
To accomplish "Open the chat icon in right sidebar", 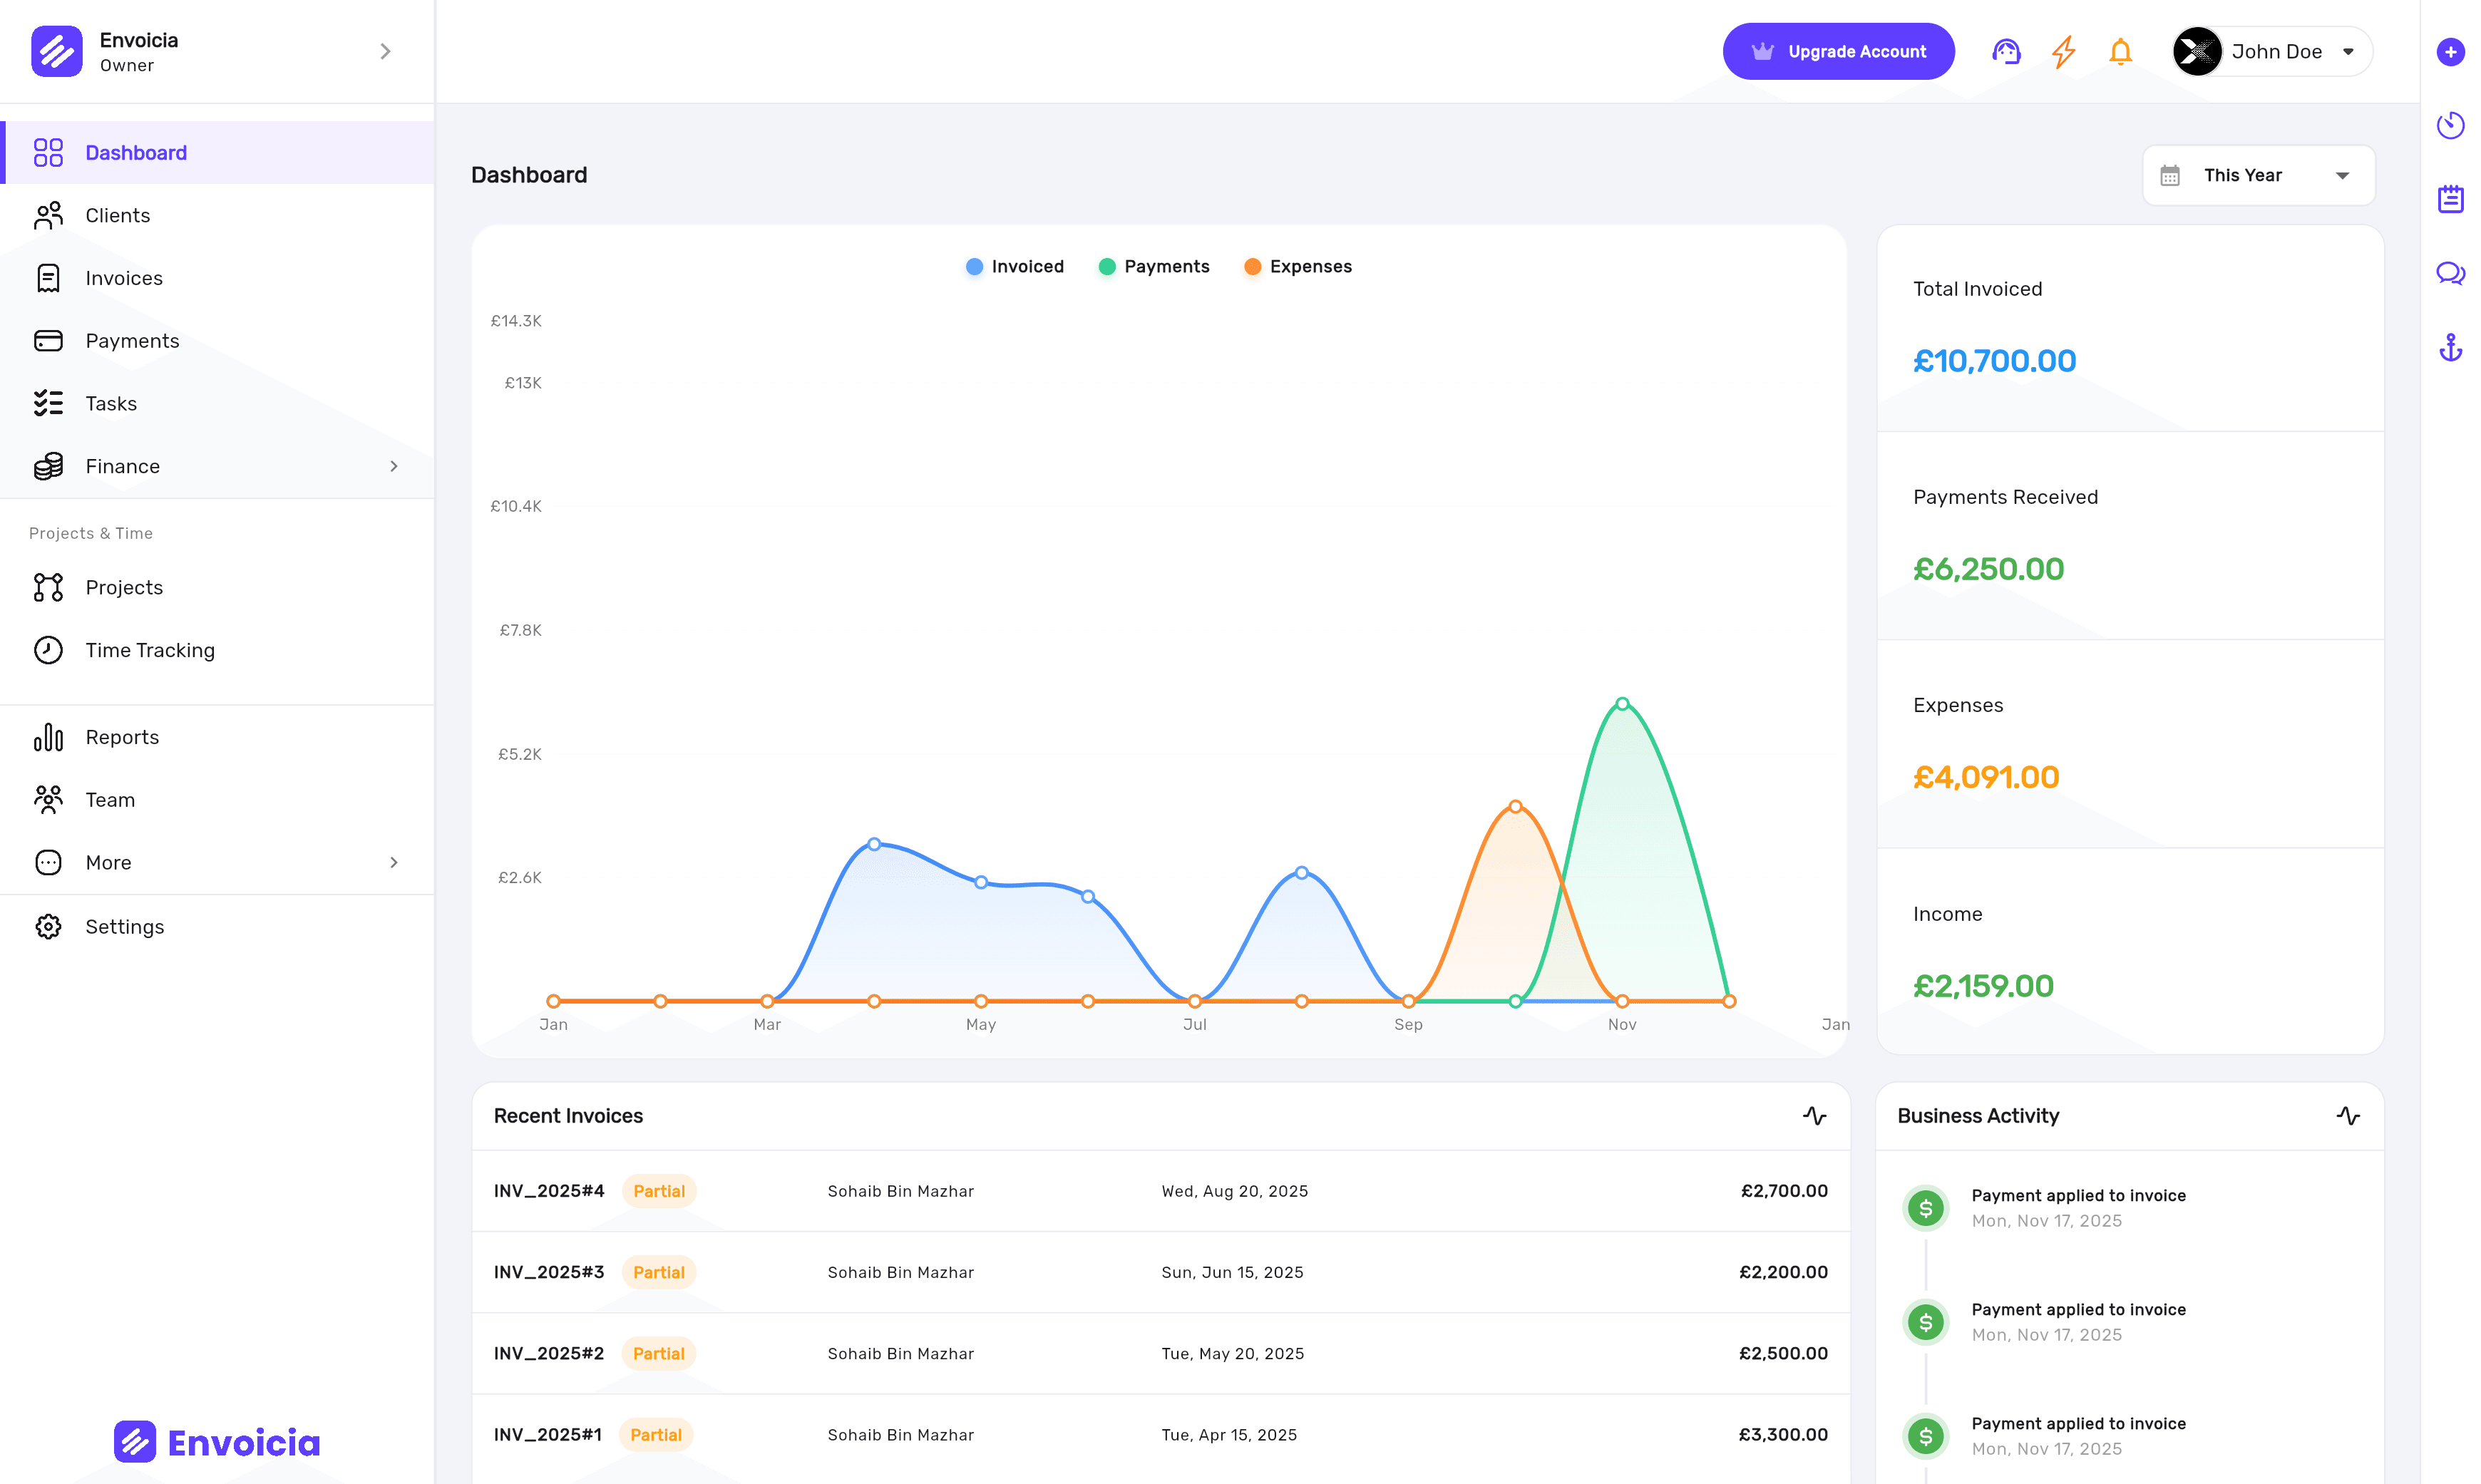I will coord(2451,273).
